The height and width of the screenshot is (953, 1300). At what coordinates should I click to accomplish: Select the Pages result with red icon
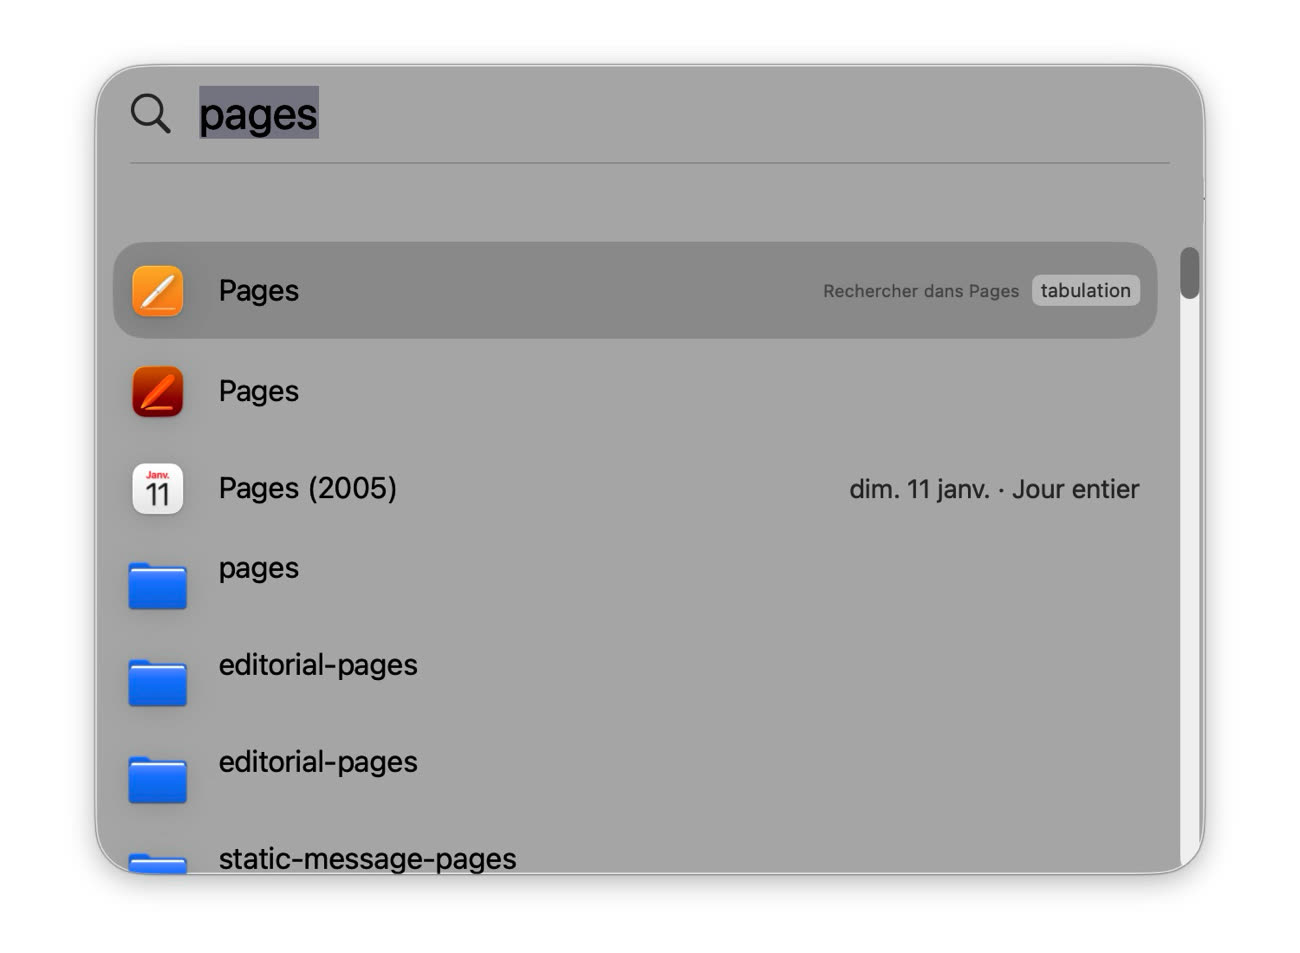[x=259, y=391]
